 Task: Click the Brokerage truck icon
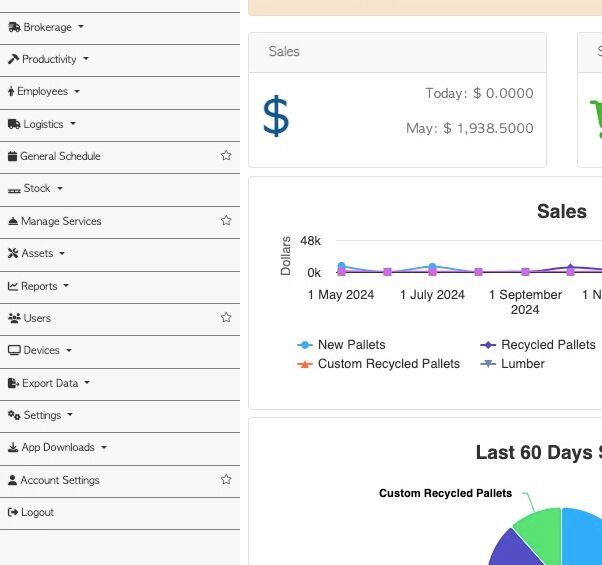[x=14, y=27]
